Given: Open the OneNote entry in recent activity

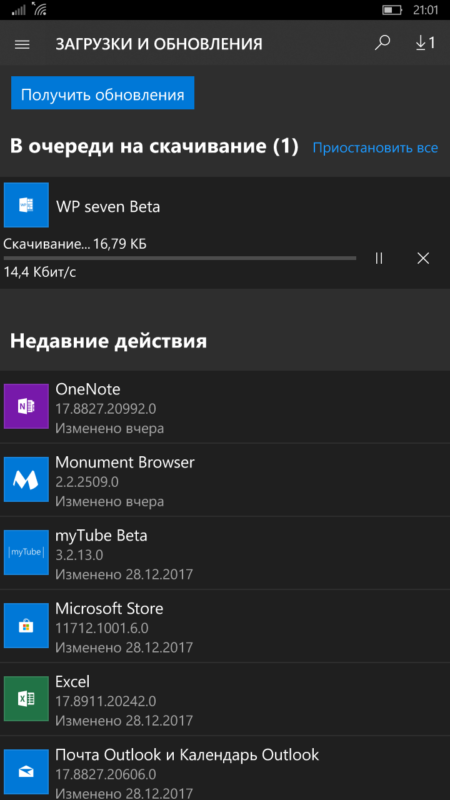Looking at the screenshot, I should pyautogui.click(x=225, y=407).
